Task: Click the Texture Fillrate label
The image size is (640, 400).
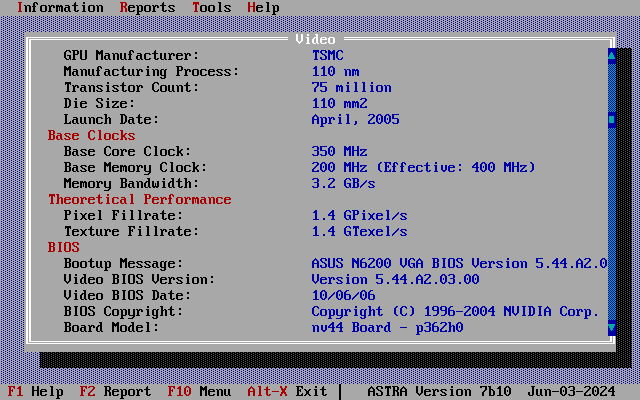Action: (x=131, y=231)
